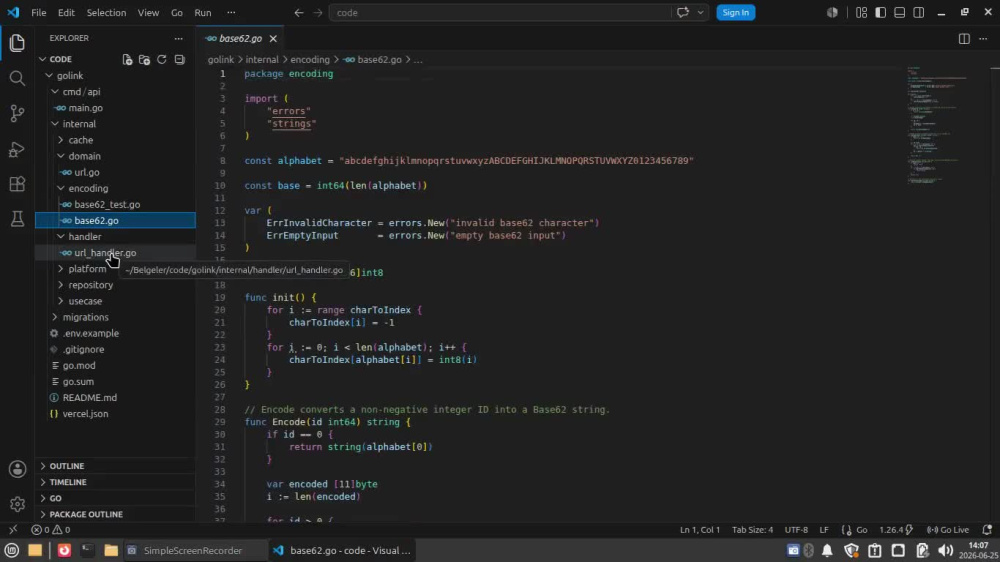Open the Manage gear menu
Screen dimensions: 1000x562
coord(17,504)
